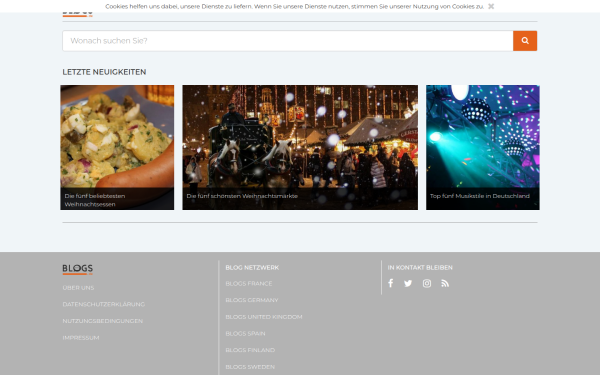Visit Blogs Sweden
Image resolution: width=600 pixels, height=375 pixels.
[250, 367]
